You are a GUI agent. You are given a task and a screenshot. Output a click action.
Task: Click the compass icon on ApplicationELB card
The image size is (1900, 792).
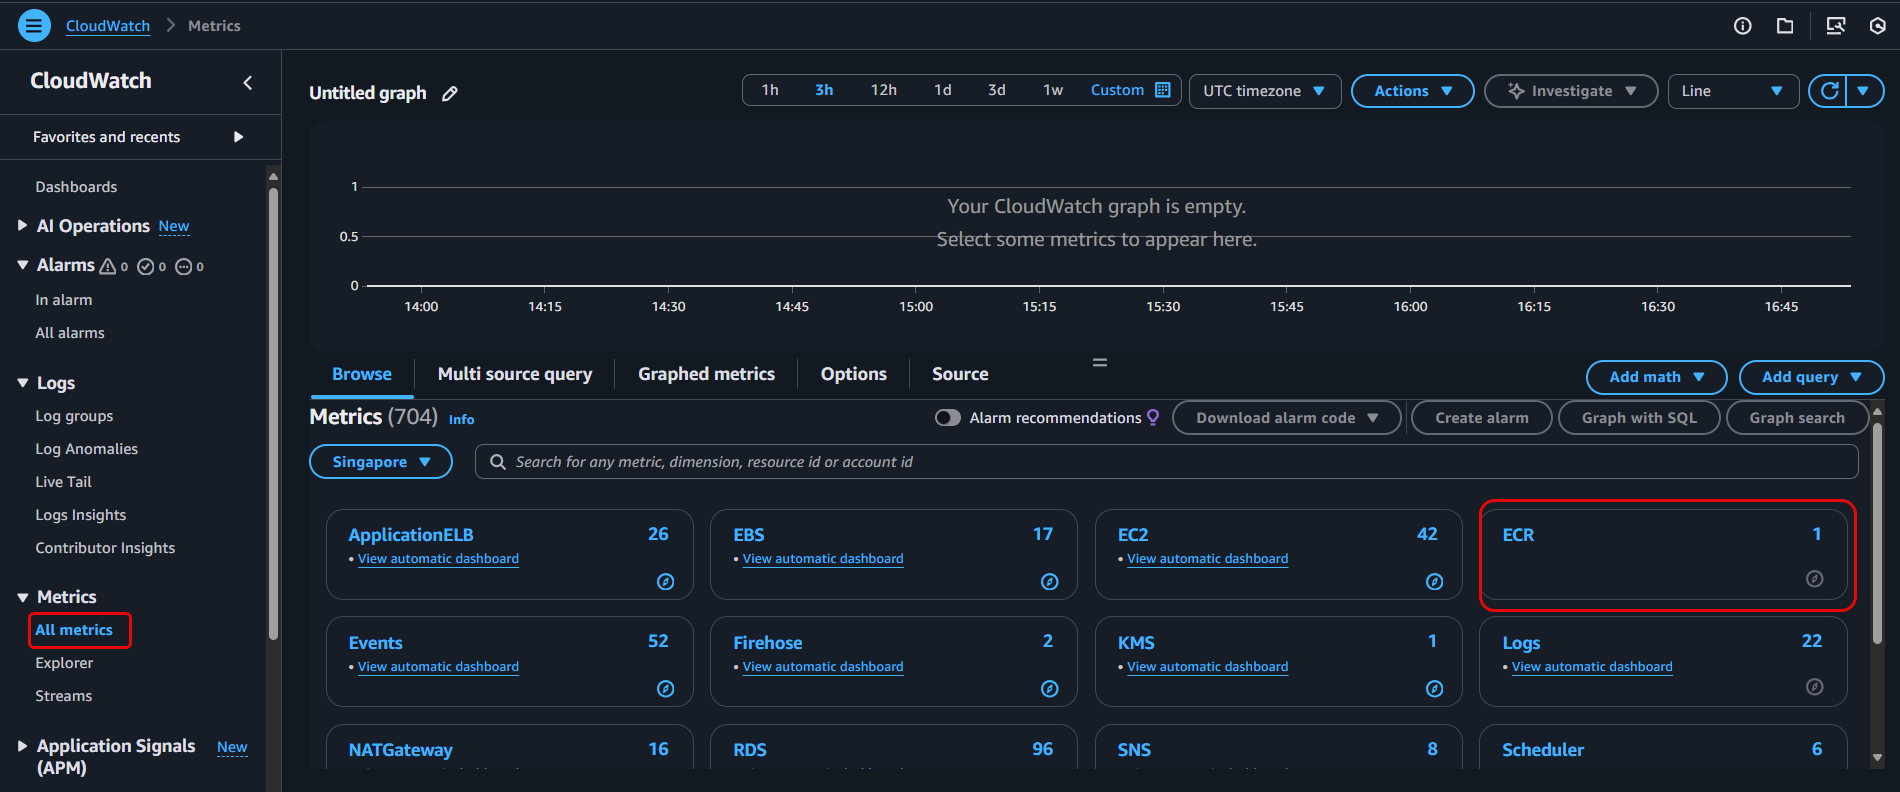point(665,581)
